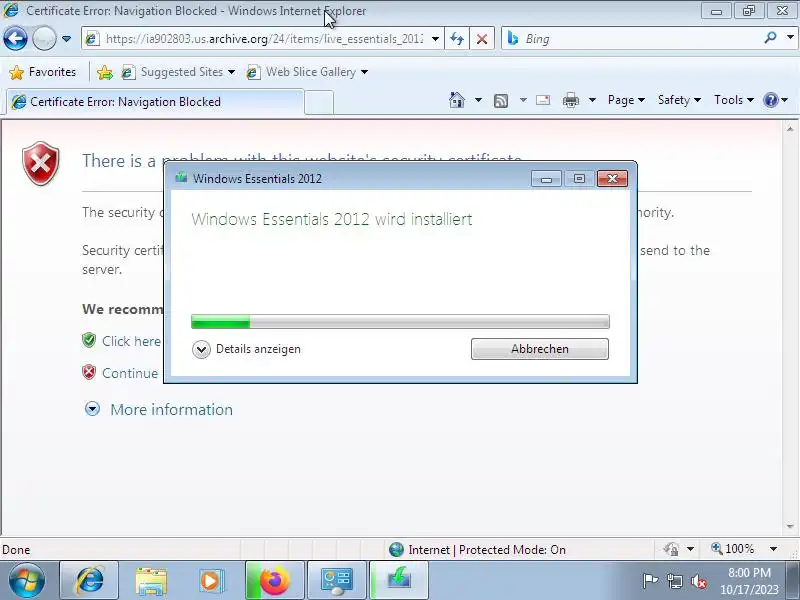Screen dimensions: 800x600
Task: Click the Abbrechen button
Action: pyautogui.click(x=540, y=349)
